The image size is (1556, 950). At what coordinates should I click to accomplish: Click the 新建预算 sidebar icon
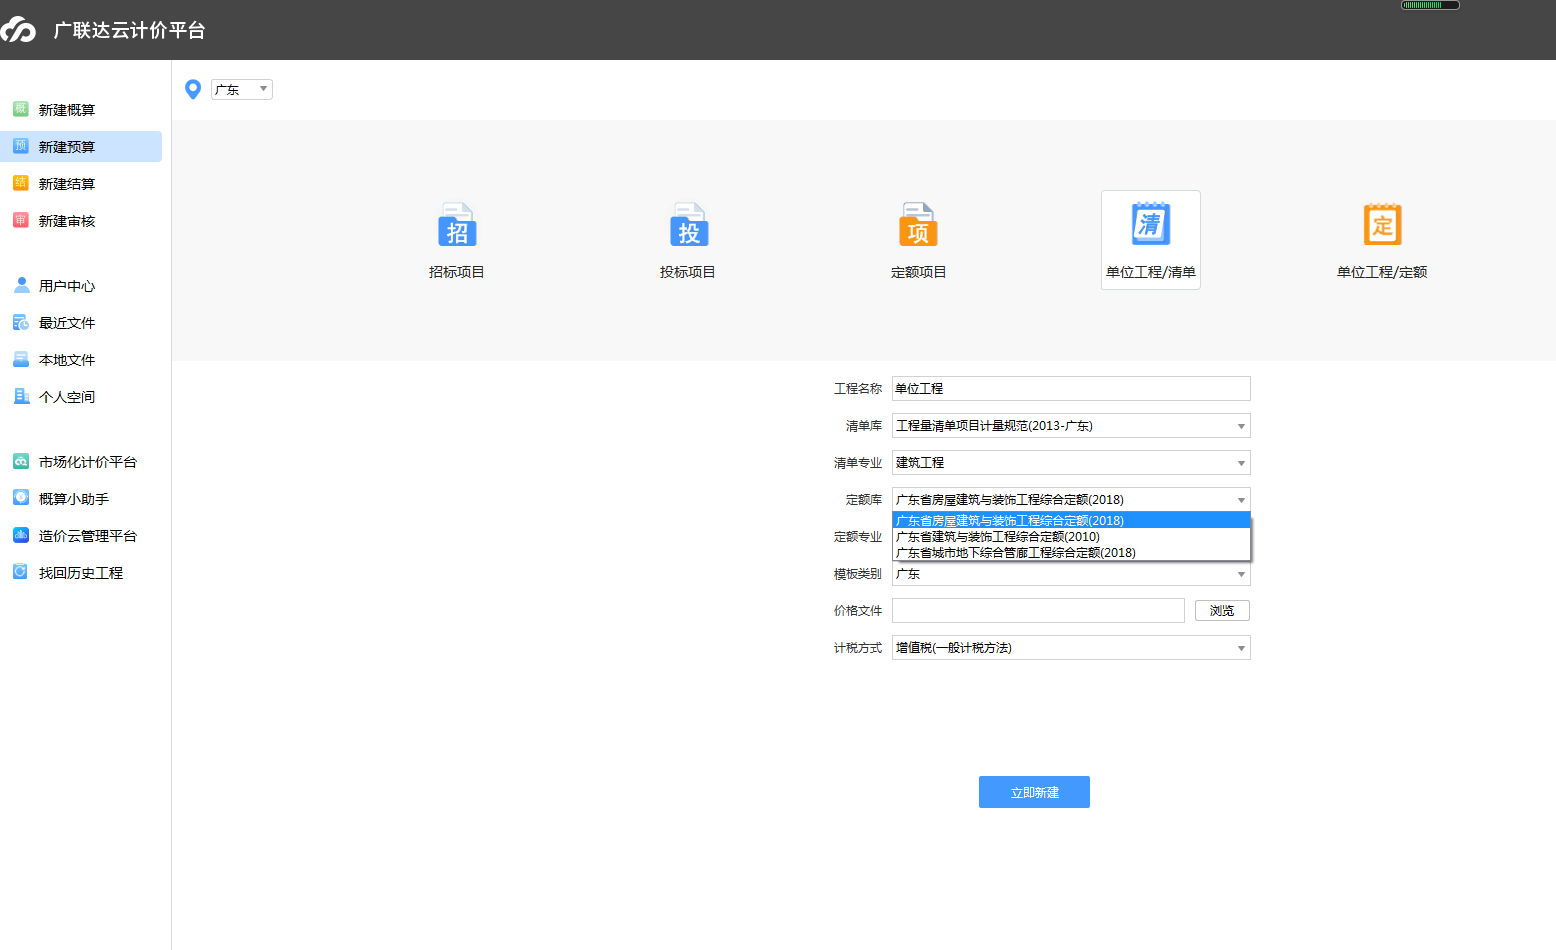(21, 146)
